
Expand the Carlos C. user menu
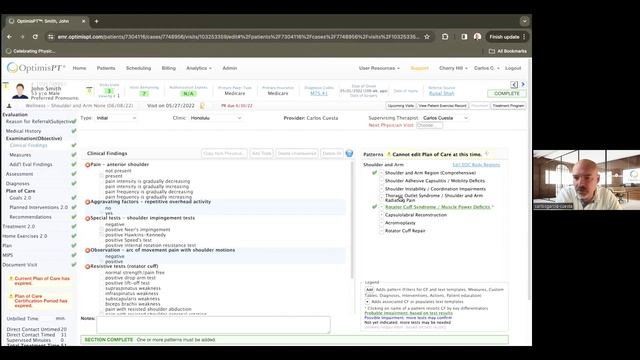(487, 68)
